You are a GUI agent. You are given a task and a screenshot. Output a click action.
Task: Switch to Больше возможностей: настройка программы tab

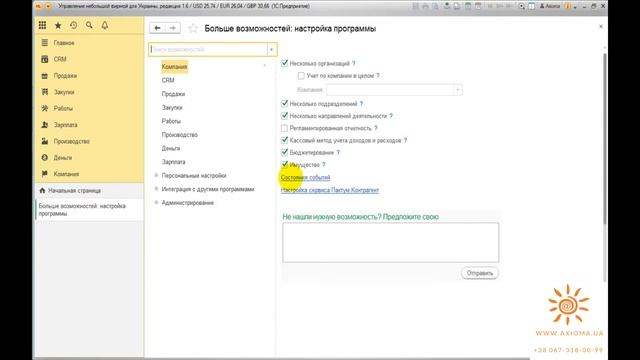click(89, 209)
